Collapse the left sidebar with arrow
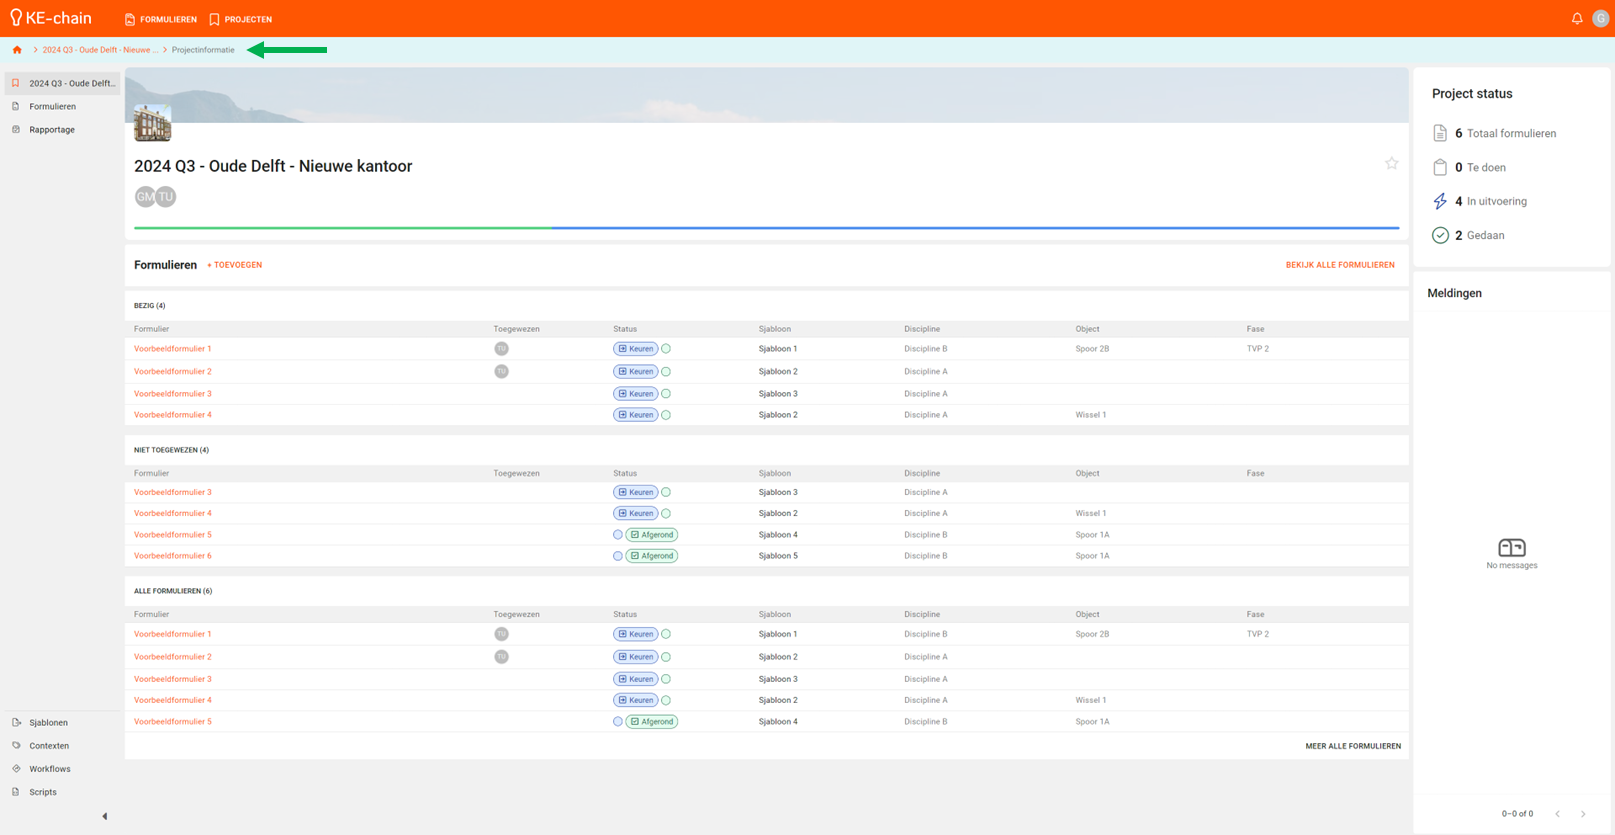Image resolution: width=1615 pixels, height=835 pixels. tap(105, 816)
